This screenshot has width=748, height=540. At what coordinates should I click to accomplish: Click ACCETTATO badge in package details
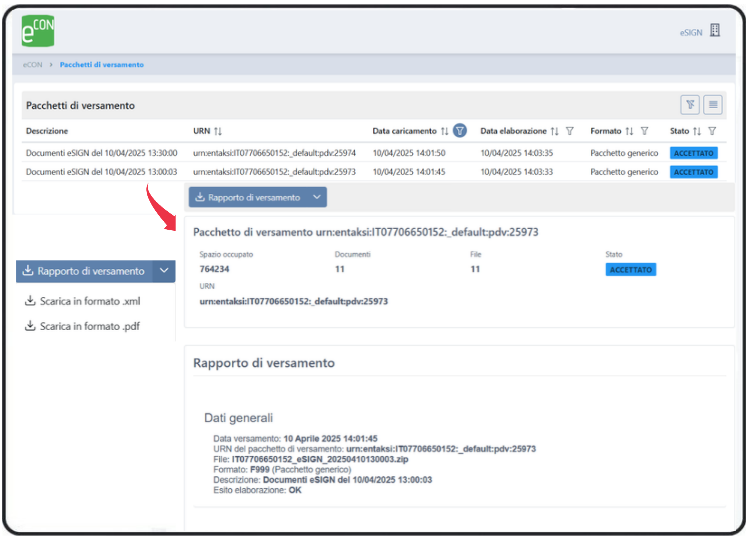[631, 270]
